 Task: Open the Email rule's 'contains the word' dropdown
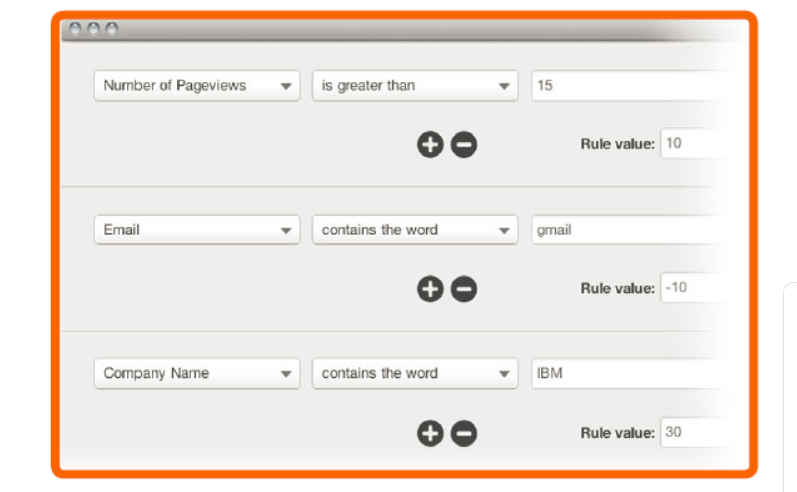tap(415, 230)
